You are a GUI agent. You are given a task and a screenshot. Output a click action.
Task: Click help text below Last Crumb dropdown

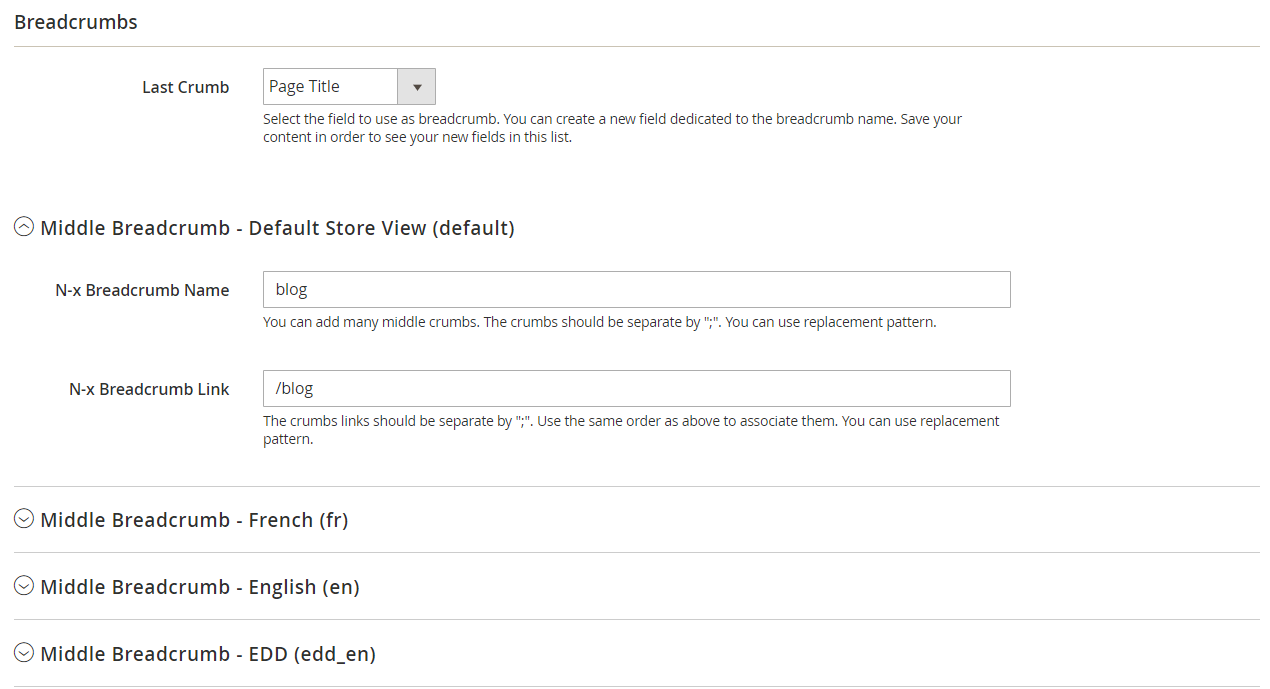coord(612,128)
